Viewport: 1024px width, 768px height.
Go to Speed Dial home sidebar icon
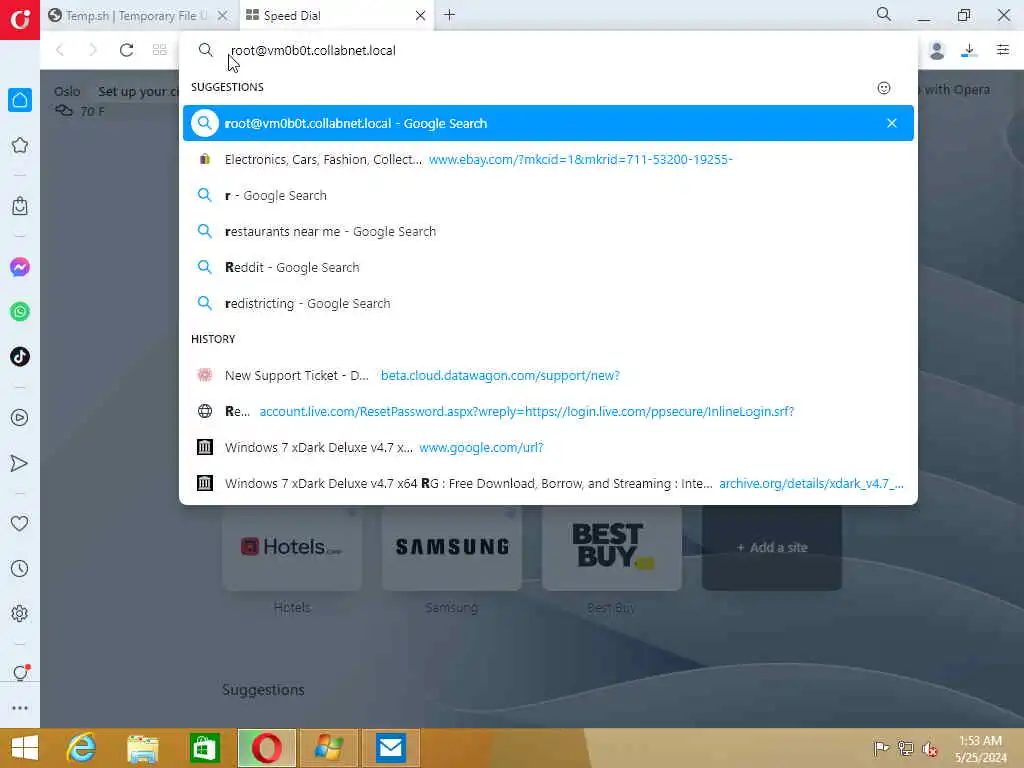[20, 100]
